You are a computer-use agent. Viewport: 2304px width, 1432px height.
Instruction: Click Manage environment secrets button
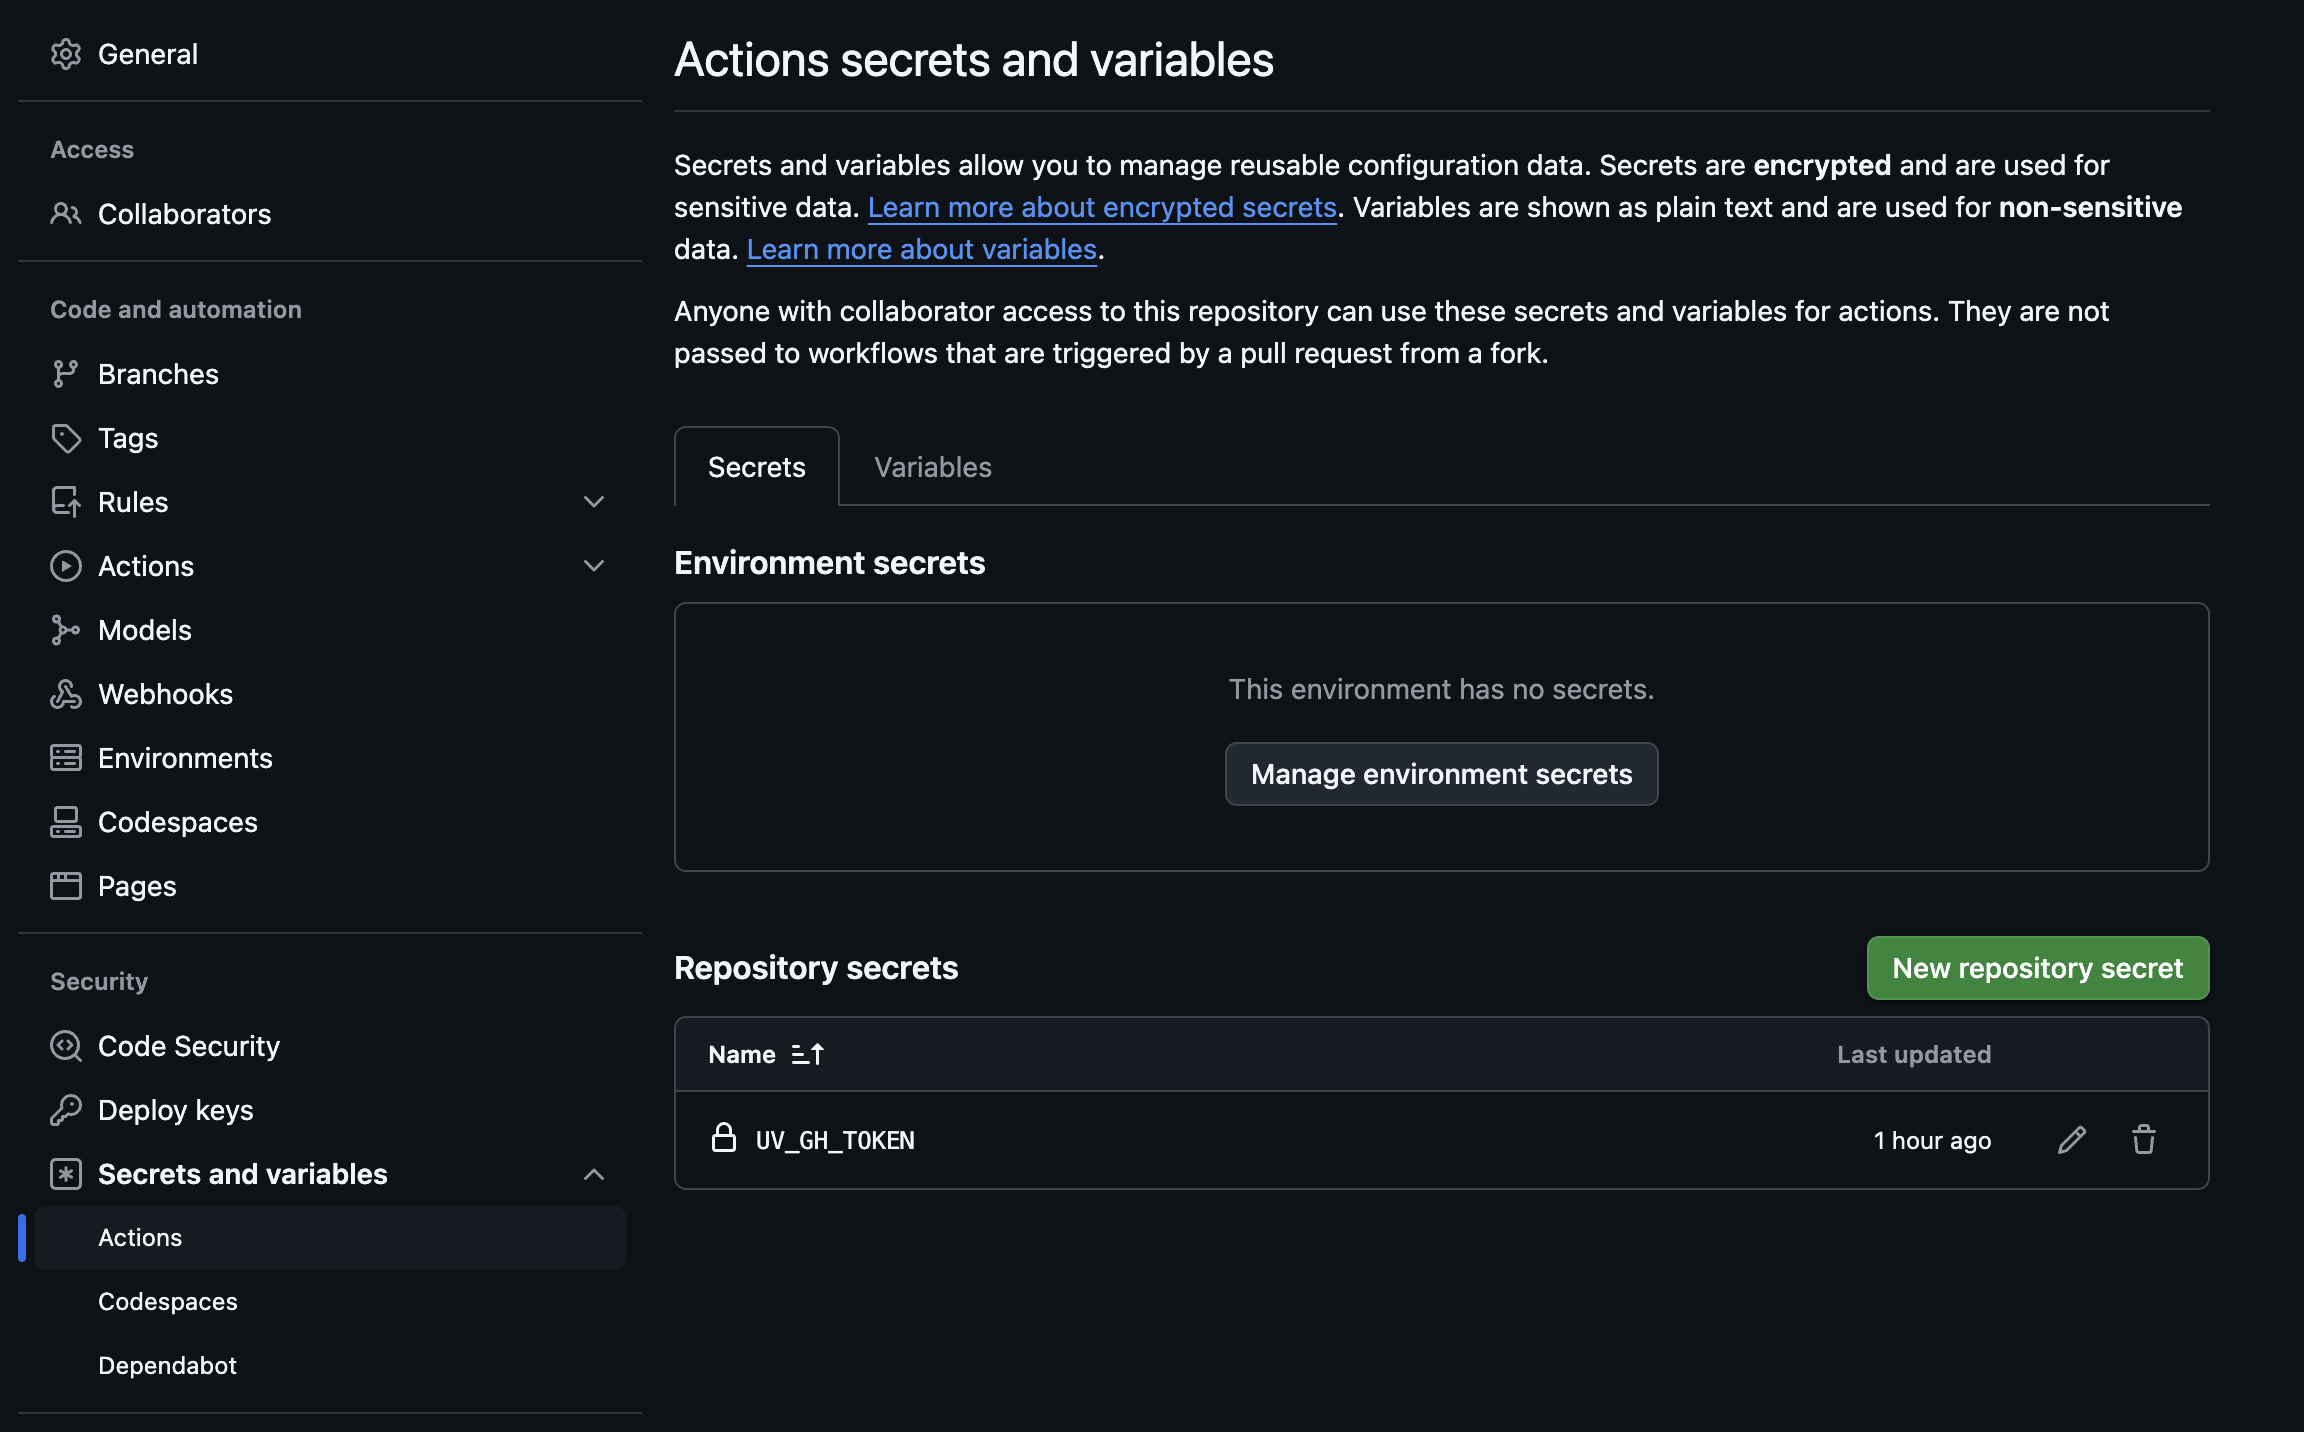pos(1441,774)
